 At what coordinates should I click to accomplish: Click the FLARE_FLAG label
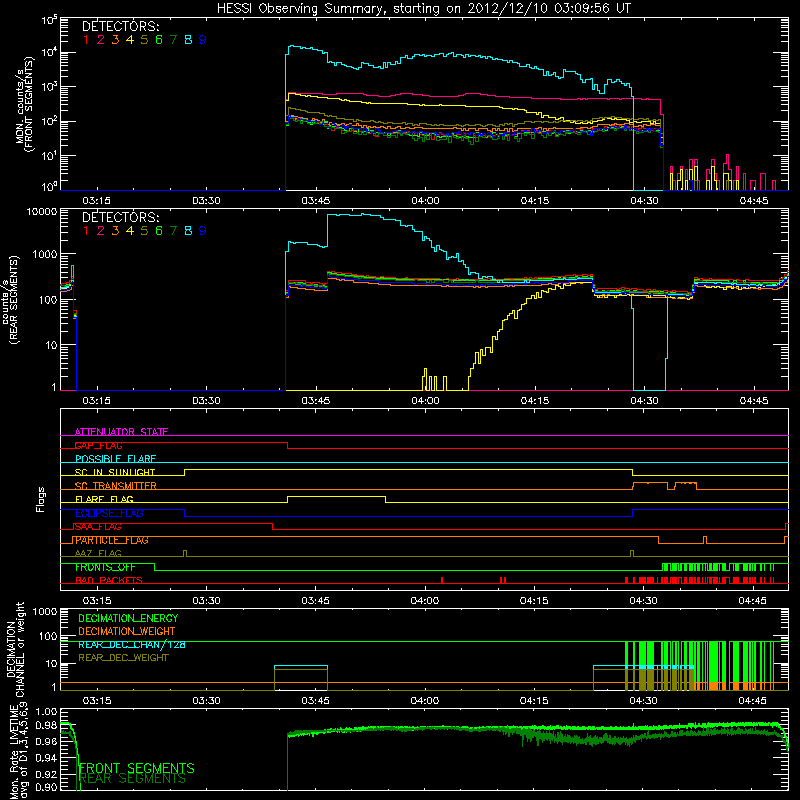point(104,499)
